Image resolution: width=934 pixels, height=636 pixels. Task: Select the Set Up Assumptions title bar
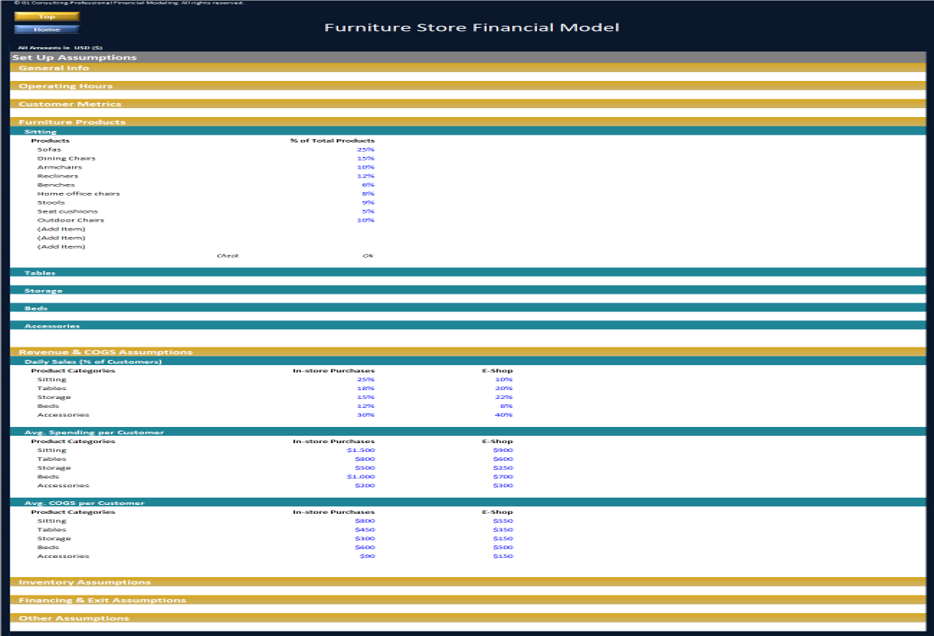(x=468, y=57)
